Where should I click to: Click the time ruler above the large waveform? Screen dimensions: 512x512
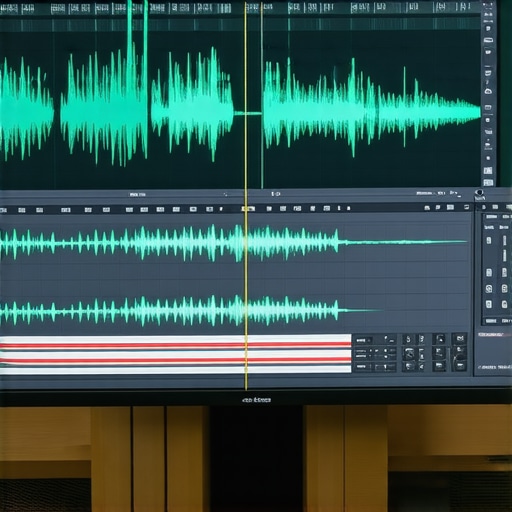[x=240, y=8]
